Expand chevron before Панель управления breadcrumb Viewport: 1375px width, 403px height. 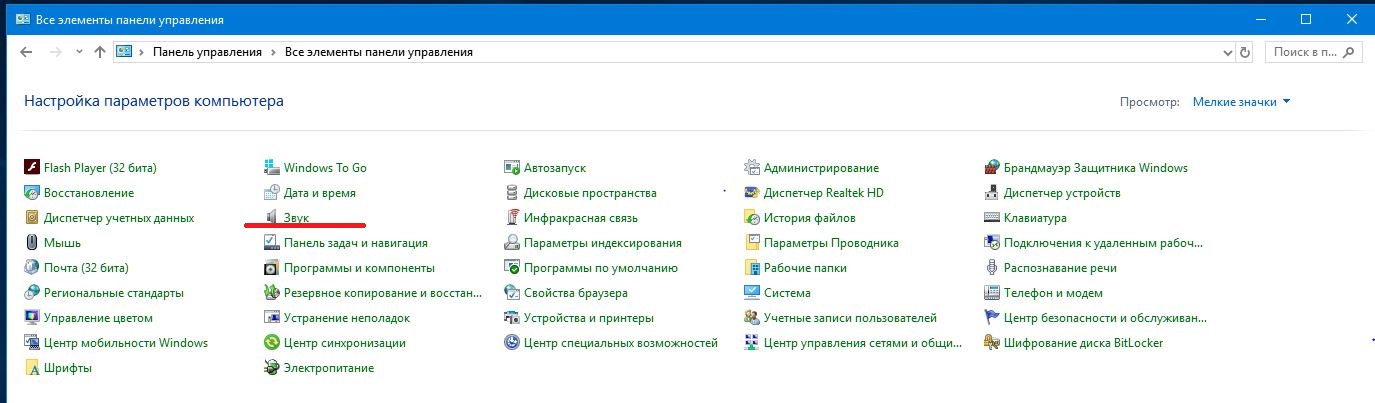coord(142,52)
